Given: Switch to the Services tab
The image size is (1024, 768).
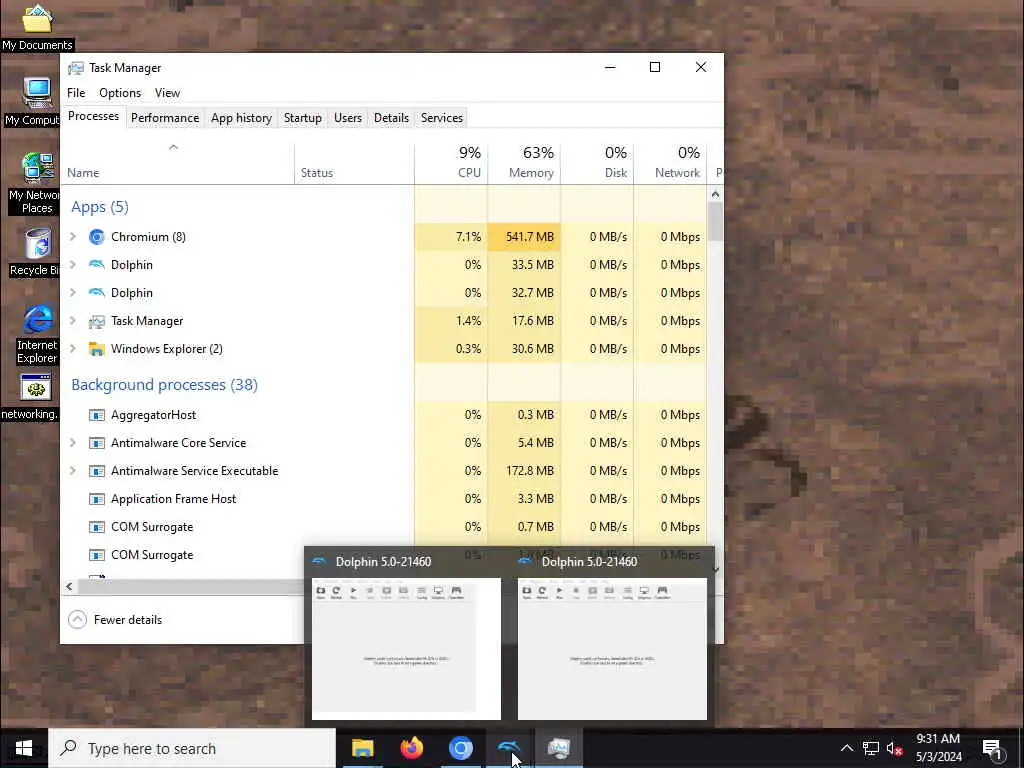Looking at the screenshot, I should tap(441, 118).
